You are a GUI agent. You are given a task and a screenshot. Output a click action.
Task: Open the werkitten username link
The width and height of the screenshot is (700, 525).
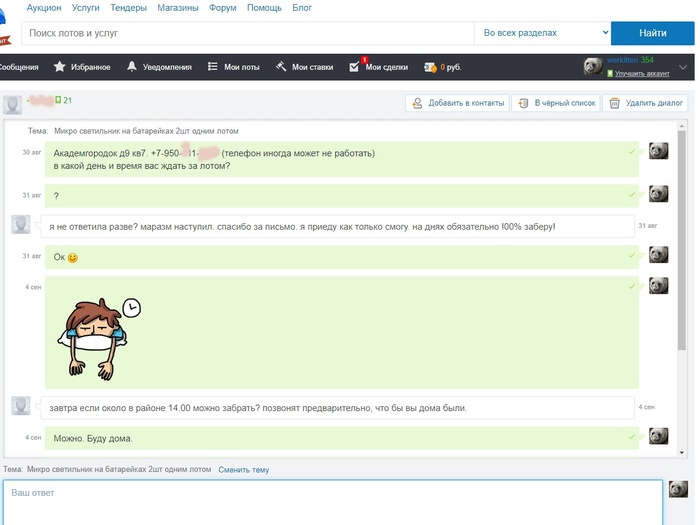tap(622, 60)
